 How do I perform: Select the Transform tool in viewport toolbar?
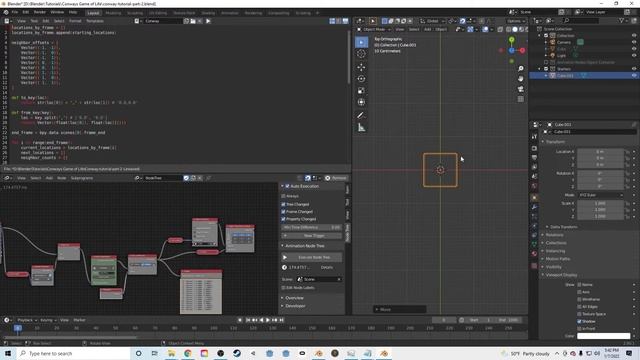coord(361,102)
